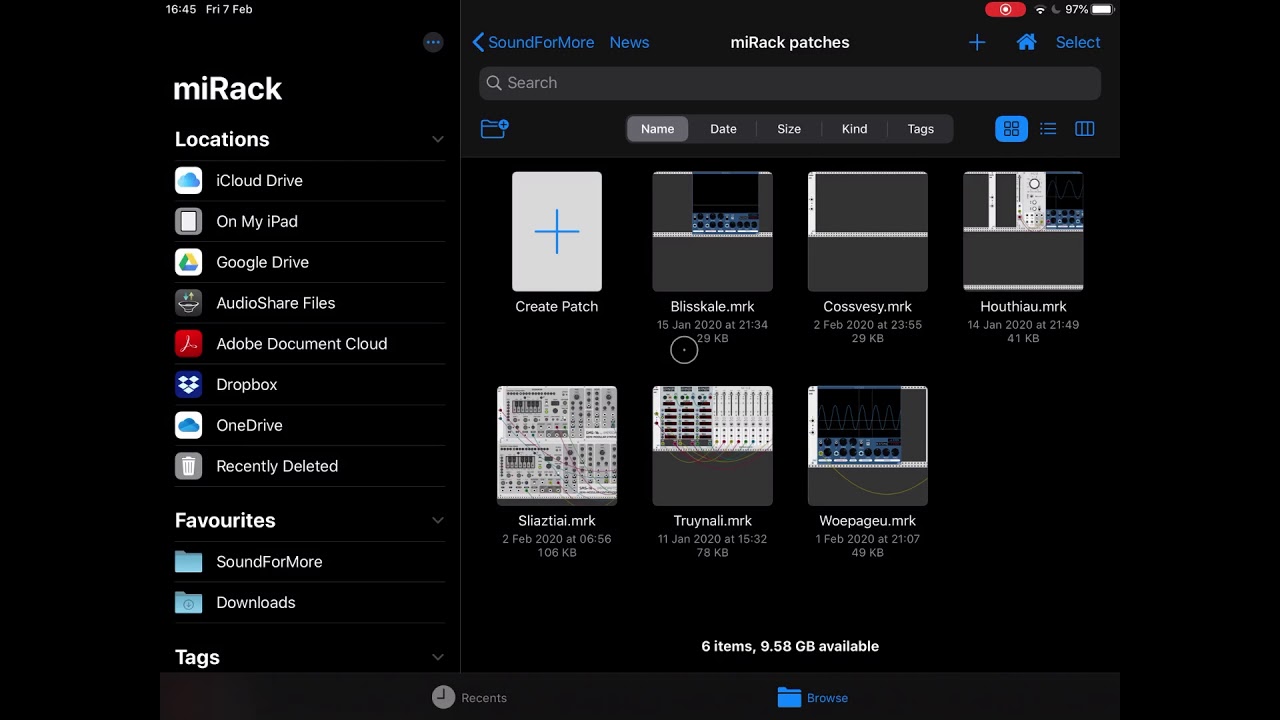Open the Browse tab

click(x=812, y=697)
